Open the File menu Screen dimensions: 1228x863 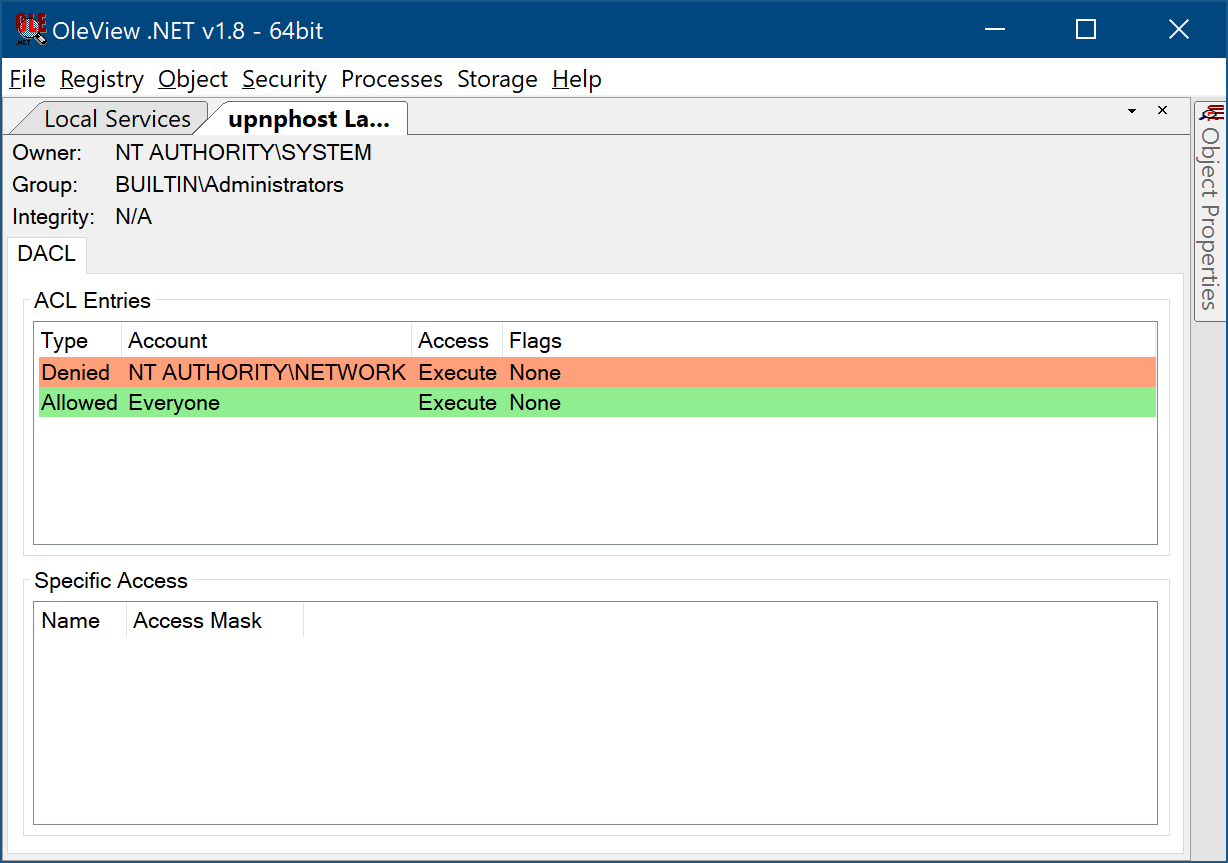point(27,79)
